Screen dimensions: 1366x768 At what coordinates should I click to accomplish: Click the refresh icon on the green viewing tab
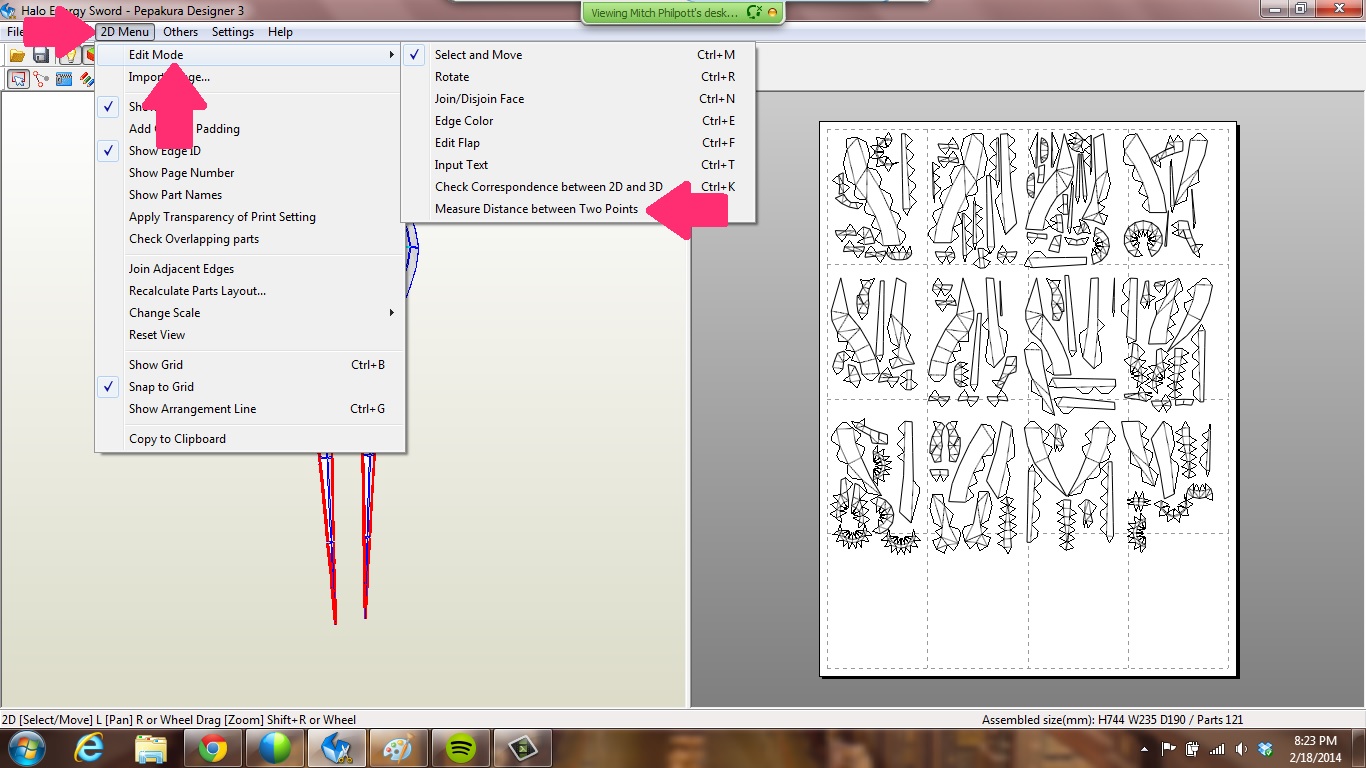pos(755,13)
